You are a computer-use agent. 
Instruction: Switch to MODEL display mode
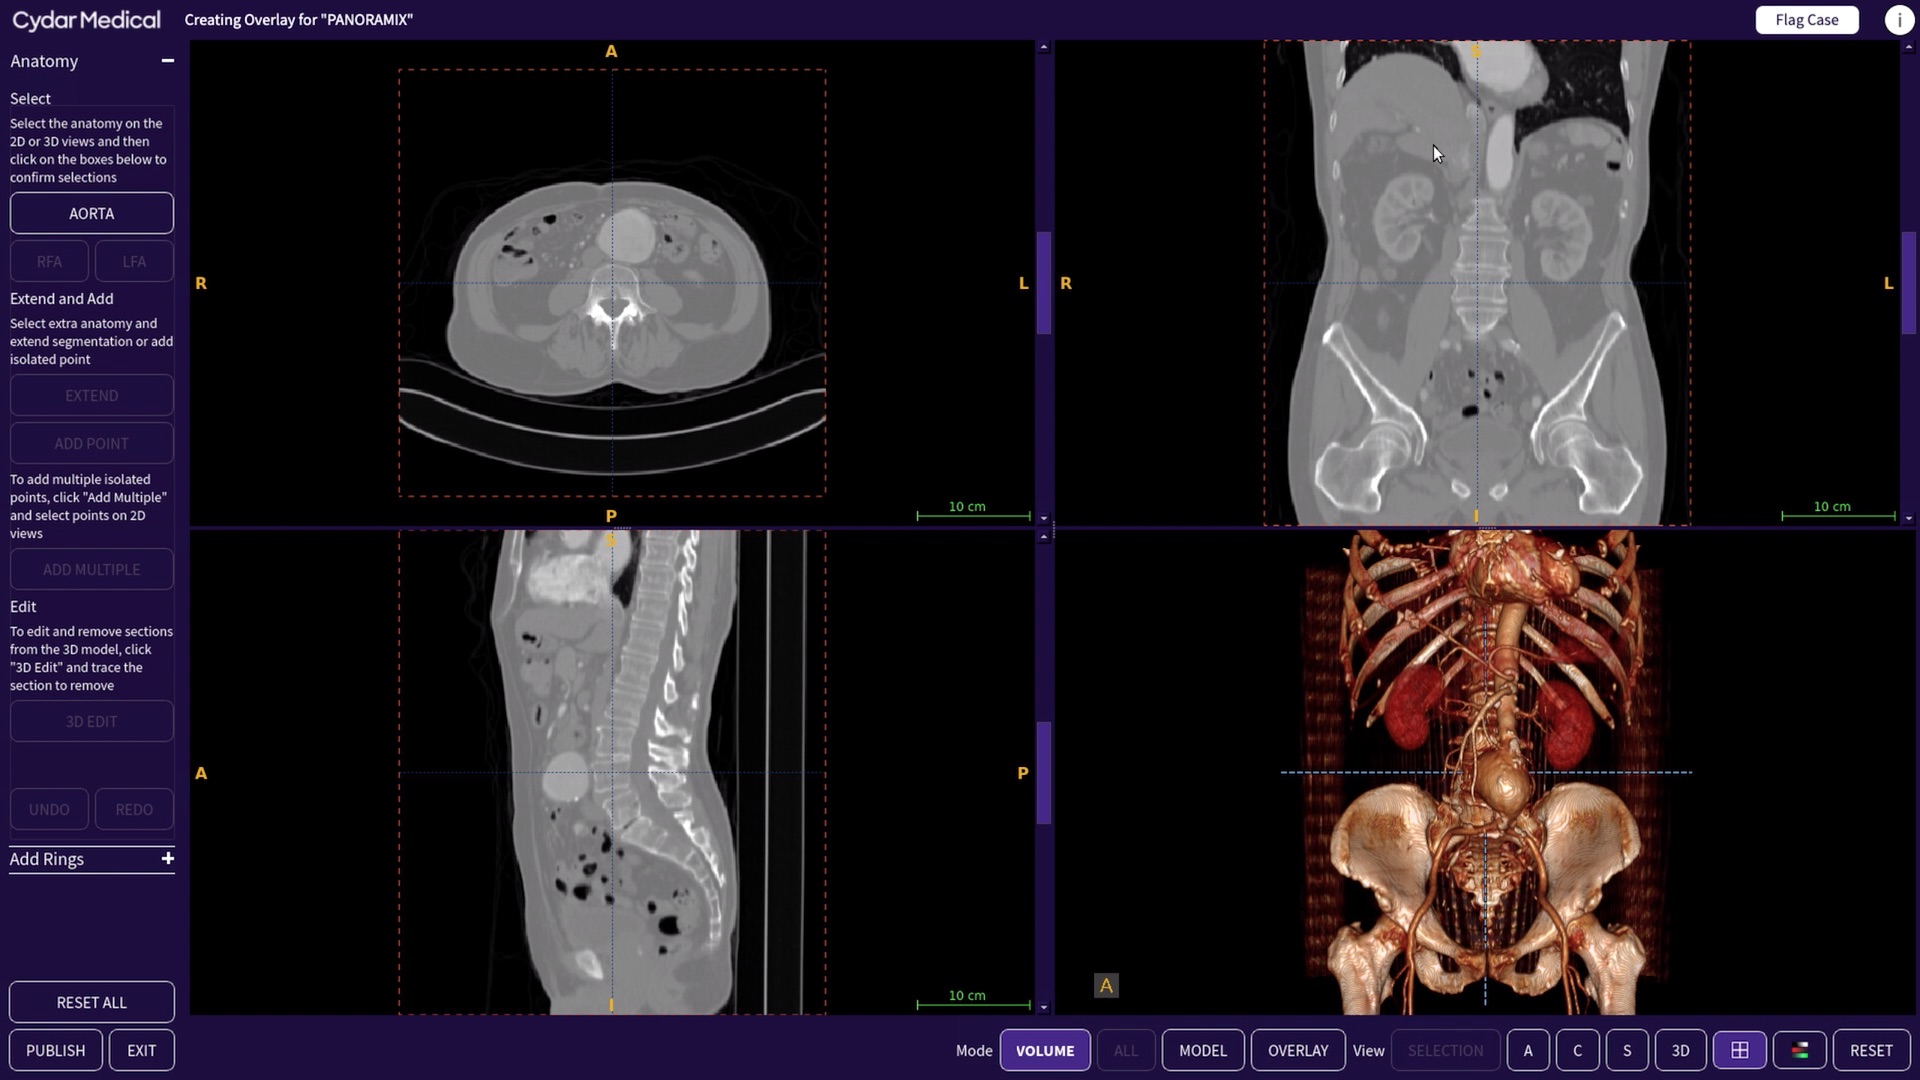[1203, 1050]
